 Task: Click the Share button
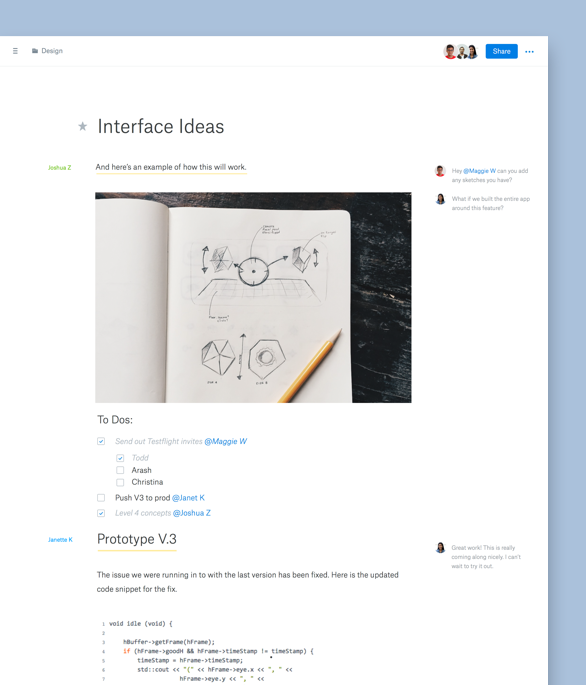point(502,52)
